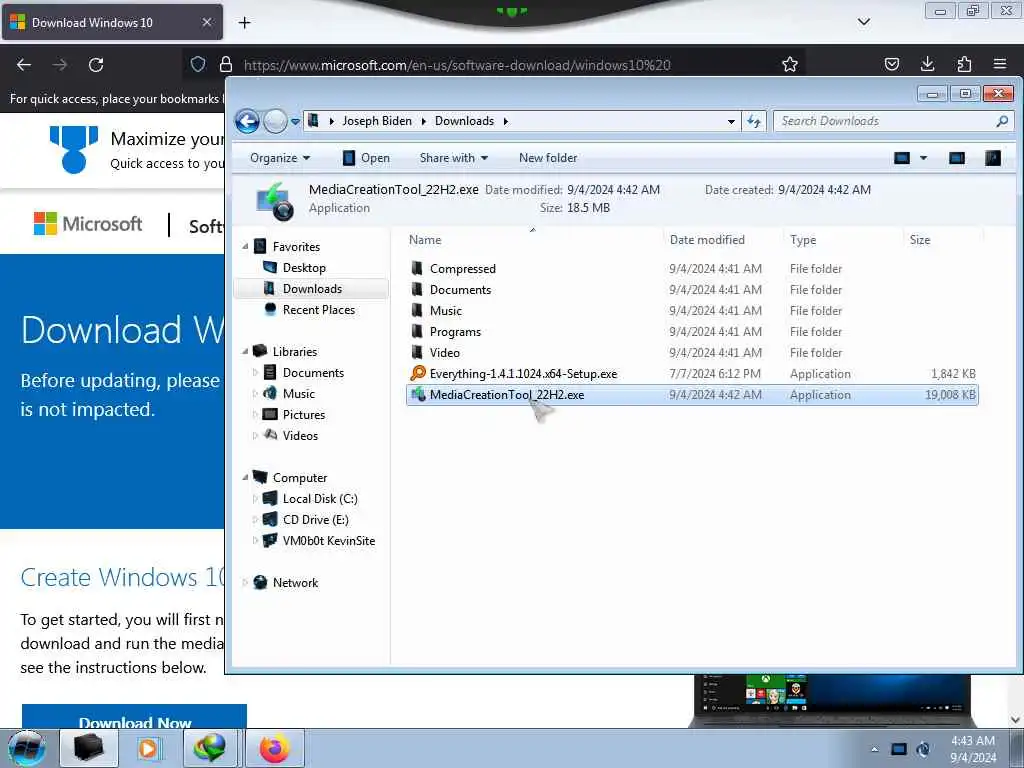Toggle the preview pane icon
Viewport: 1024px width, 768px height.
pyautogui.click(x=957, y=158)
